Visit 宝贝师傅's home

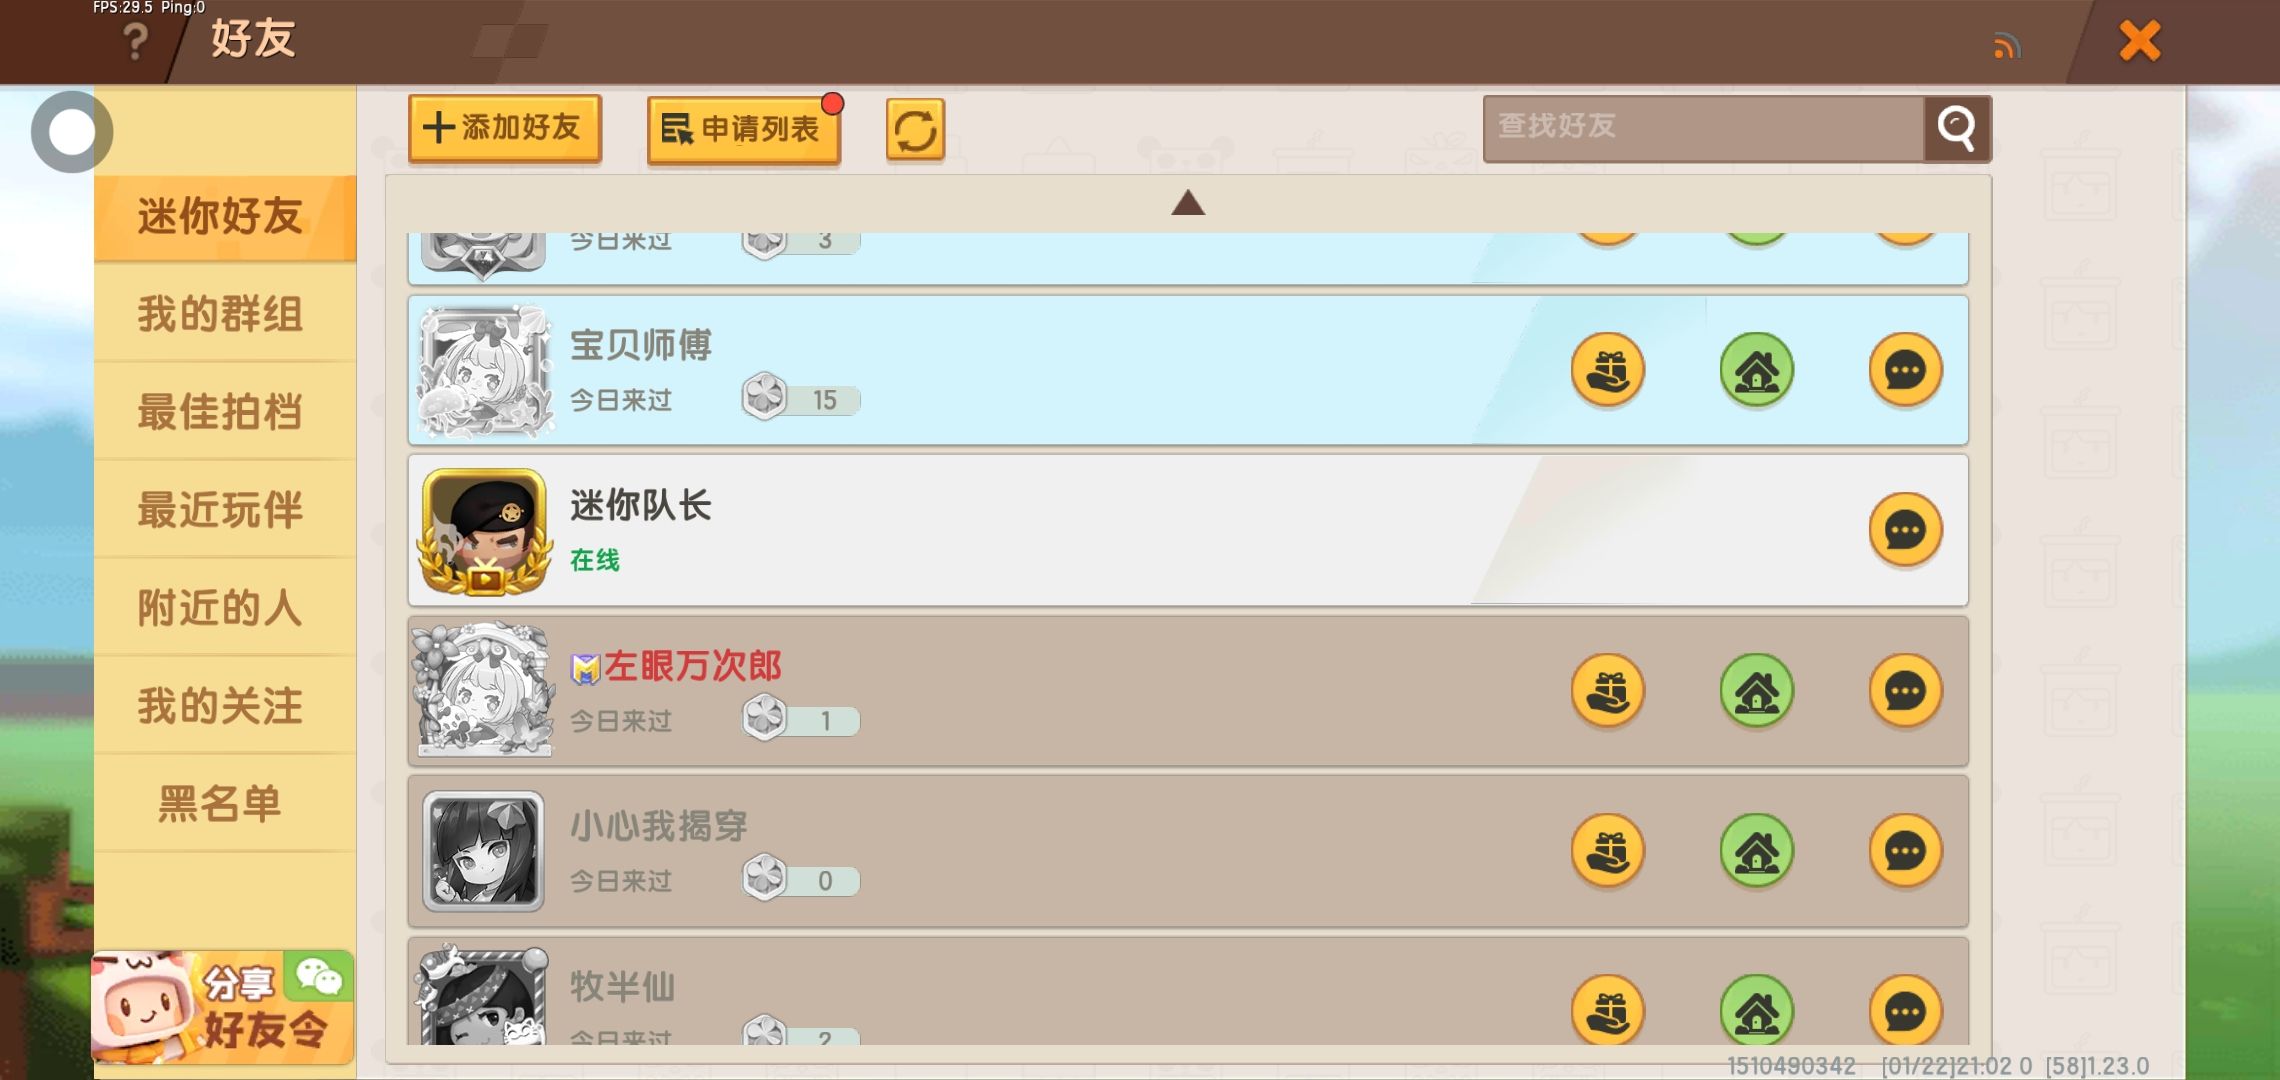(1756, 370)
